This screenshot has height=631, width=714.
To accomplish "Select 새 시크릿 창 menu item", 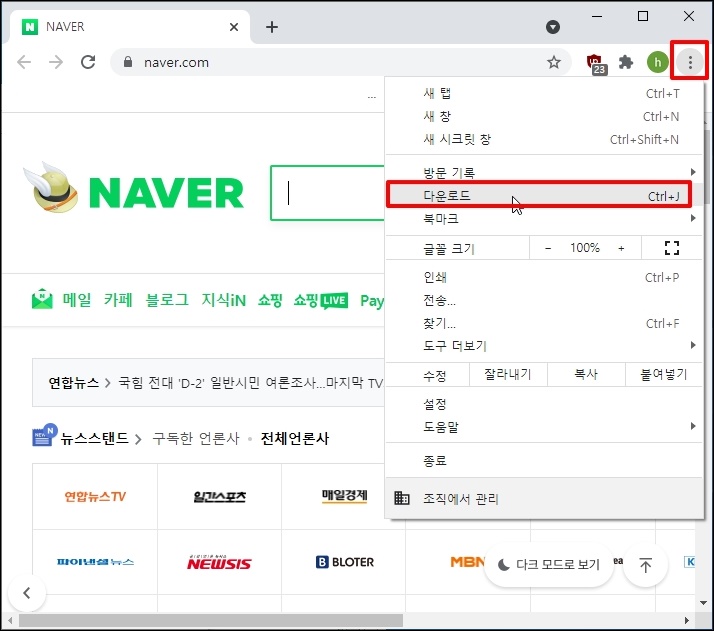I will (x=544, y=139).
